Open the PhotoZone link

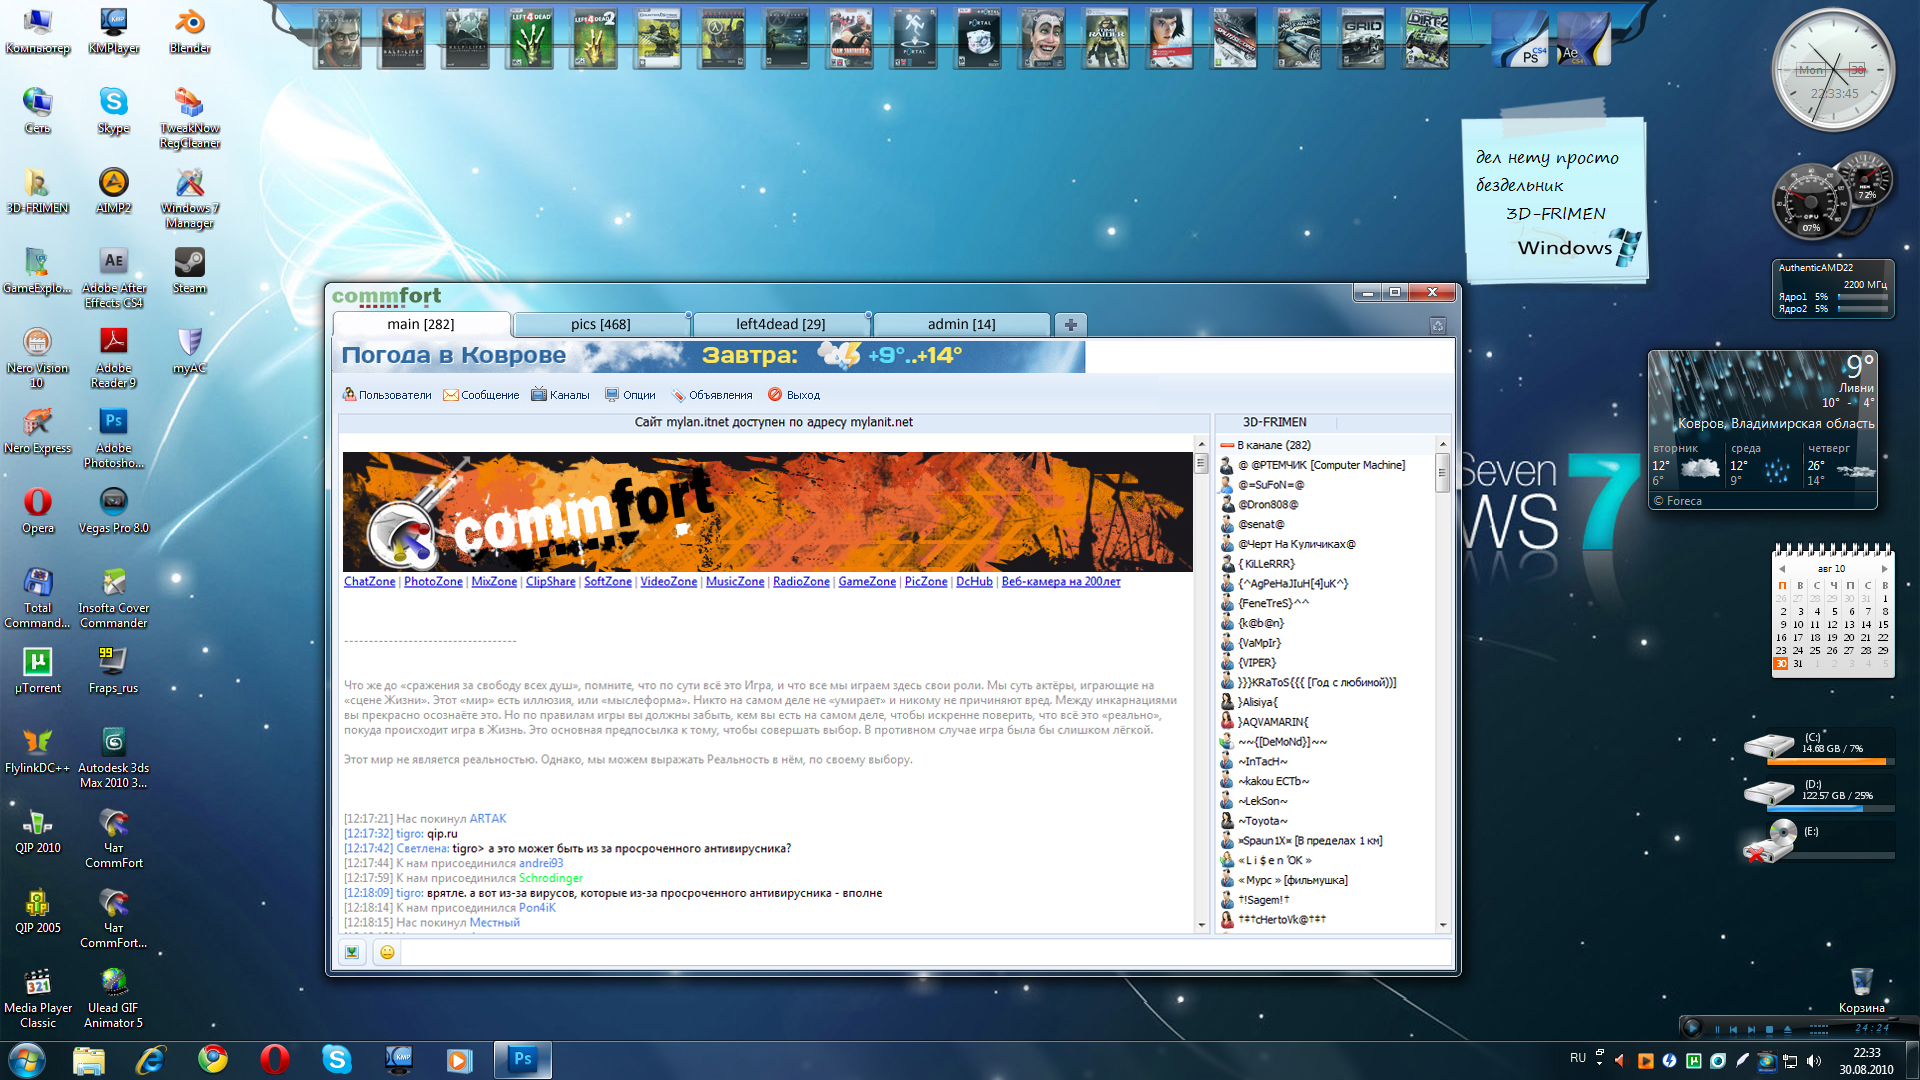[x=433, y=582]
